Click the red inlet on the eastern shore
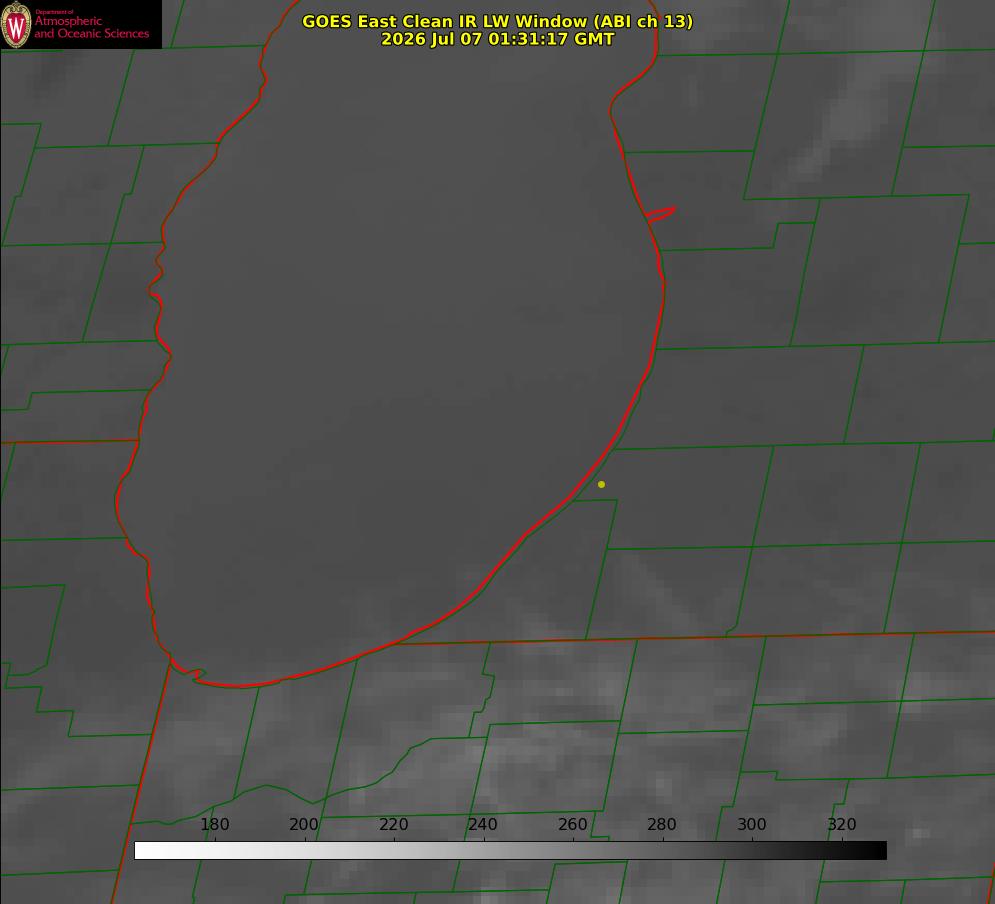 (661, 214)
